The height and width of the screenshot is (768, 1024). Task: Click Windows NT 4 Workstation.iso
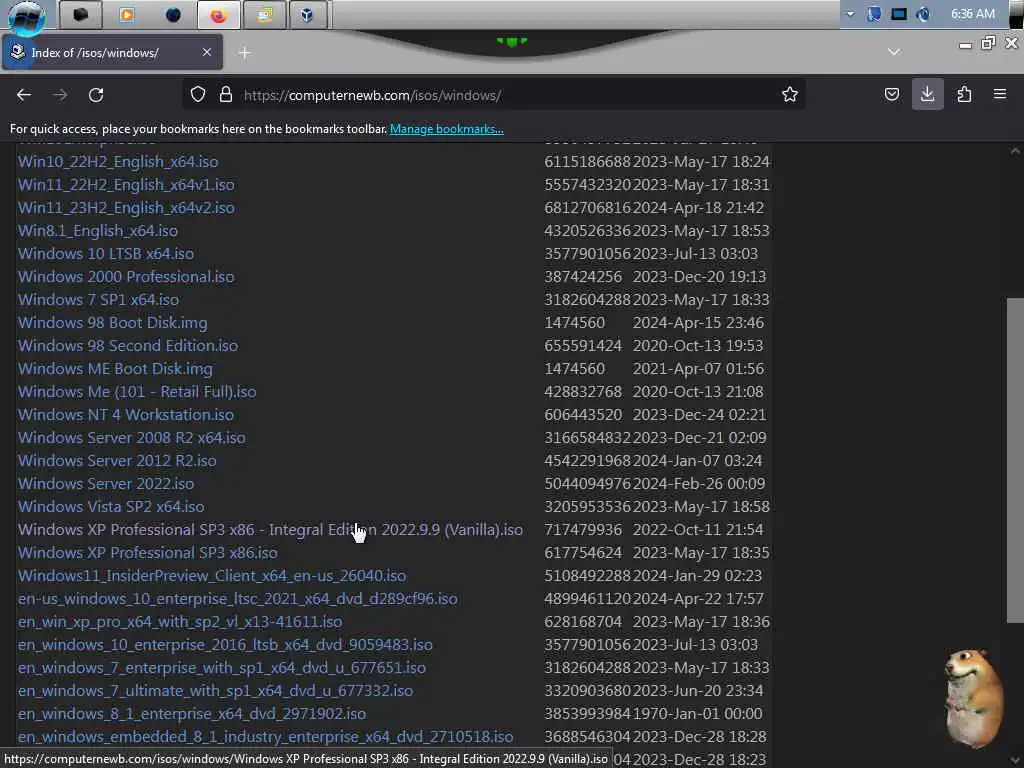[126, 414]
